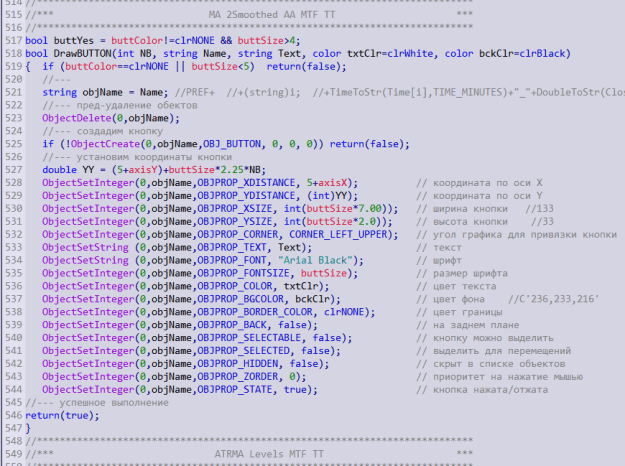Click on OBJPROP_SELECTED property
Image resolution: width=625 pixels, height=466 pixels.
pyautogui.click(x=244, y=351)
